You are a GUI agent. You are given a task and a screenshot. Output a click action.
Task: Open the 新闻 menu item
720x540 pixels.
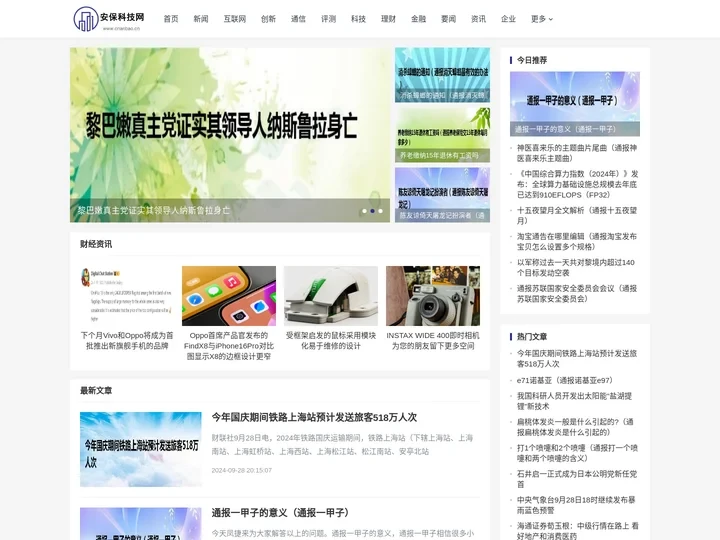point(201,19)
